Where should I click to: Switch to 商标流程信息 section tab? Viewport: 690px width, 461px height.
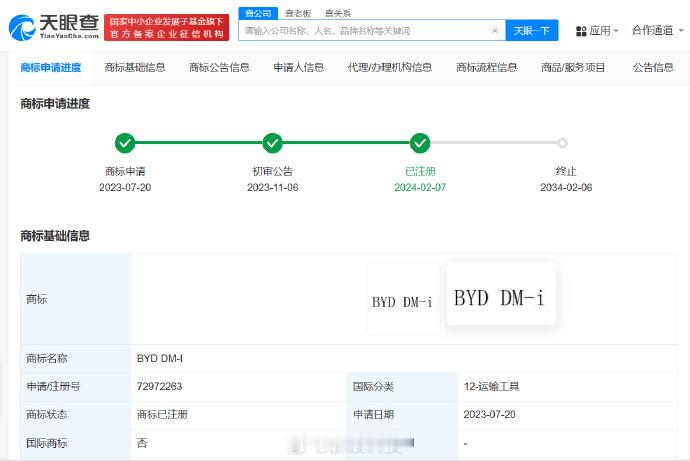486,67
